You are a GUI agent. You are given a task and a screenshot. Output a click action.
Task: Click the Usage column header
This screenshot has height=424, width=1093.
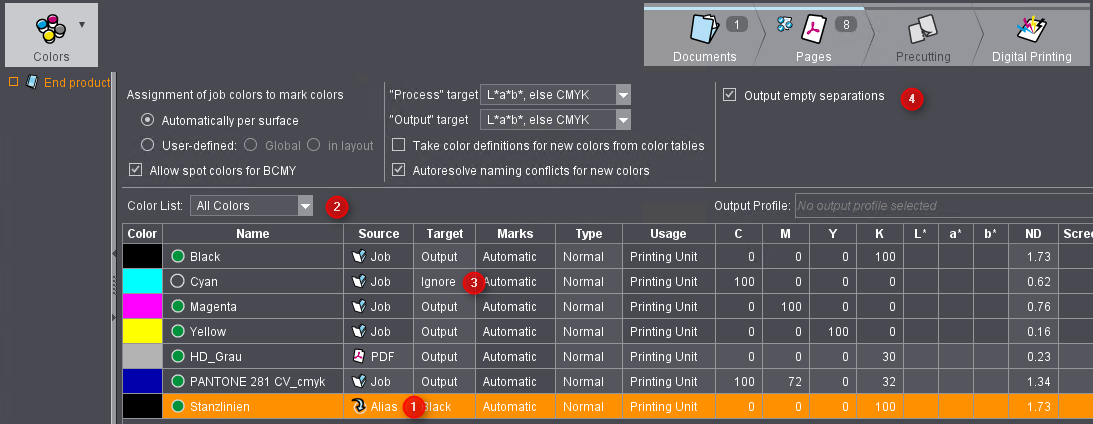[667, 233]
